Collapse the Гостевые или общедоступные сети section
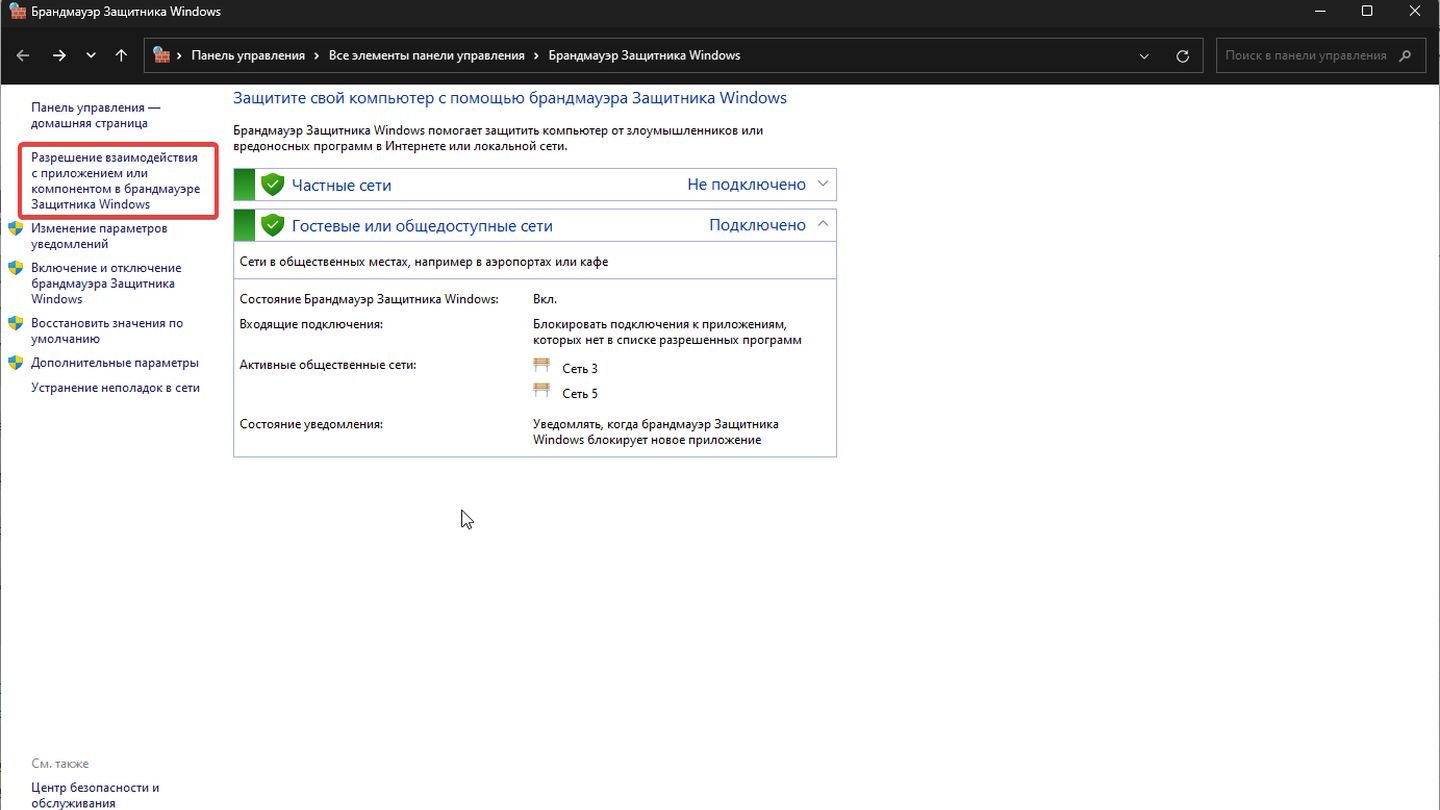This screenshot has width=1440, height=810. [x=823, y=225]
